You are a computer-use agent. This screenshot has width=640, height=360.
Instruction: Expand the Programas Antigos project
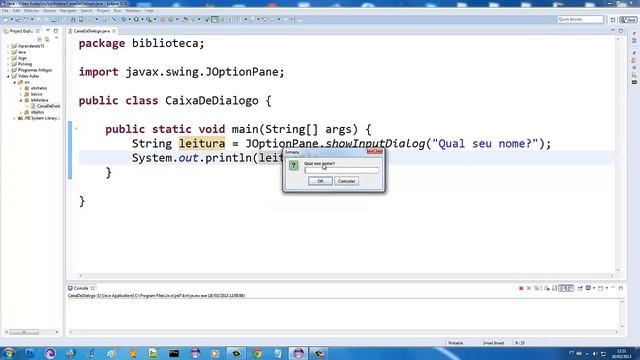(8, 70)
